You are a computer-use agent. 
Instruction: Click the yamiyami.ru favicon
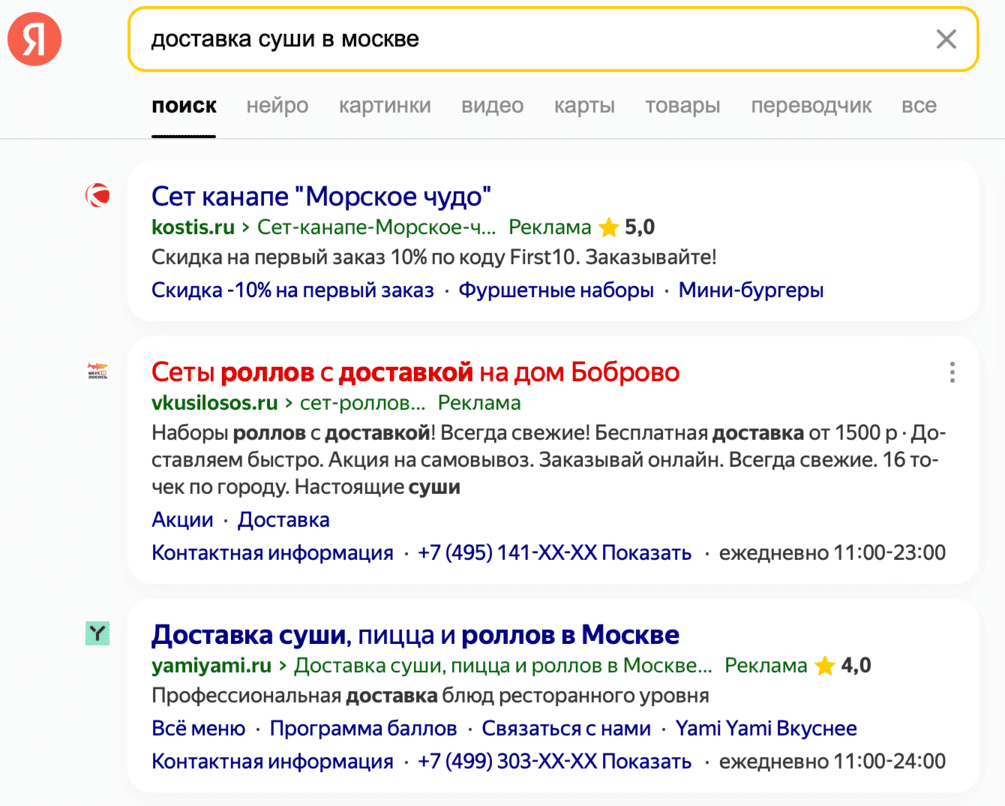point(97,633)
